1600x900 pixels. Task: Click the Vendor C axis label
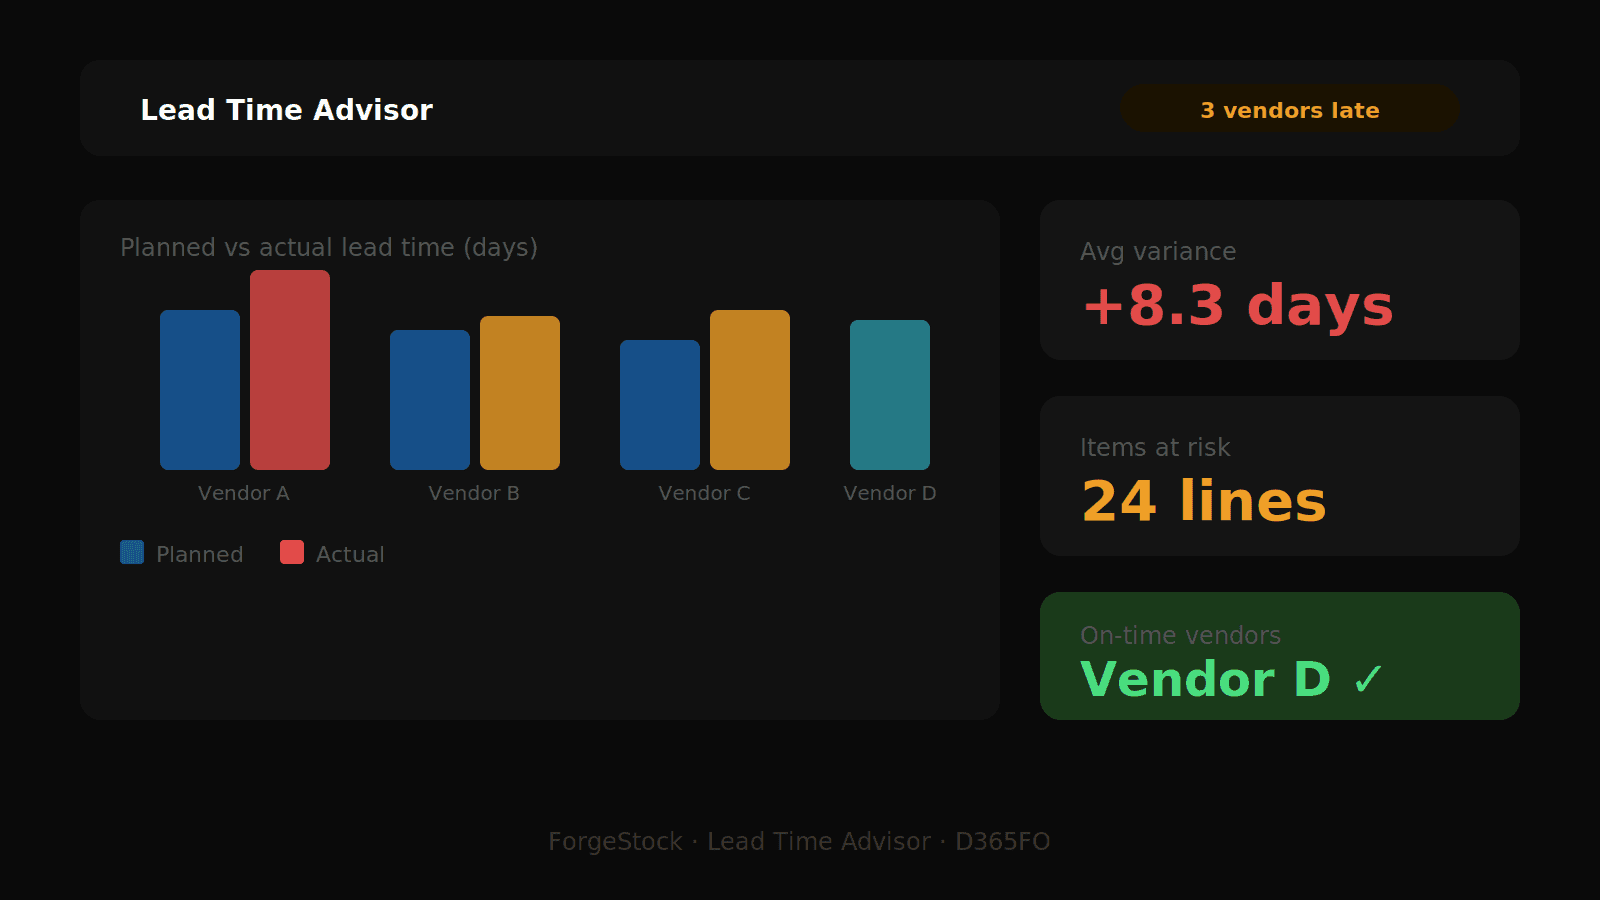coord(704,493)
